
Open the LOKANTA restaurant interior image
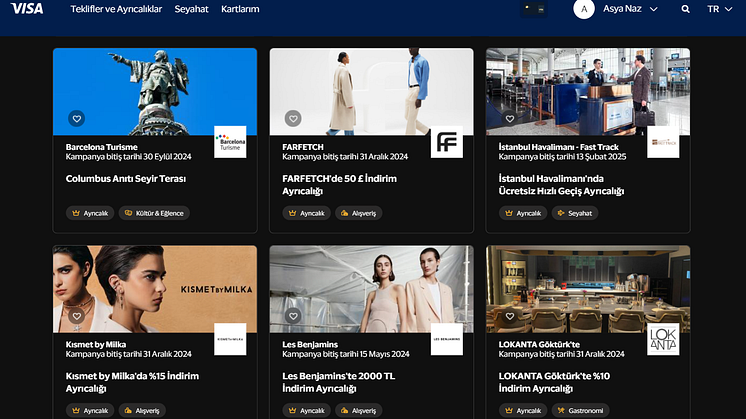click(x=588, y=289)
